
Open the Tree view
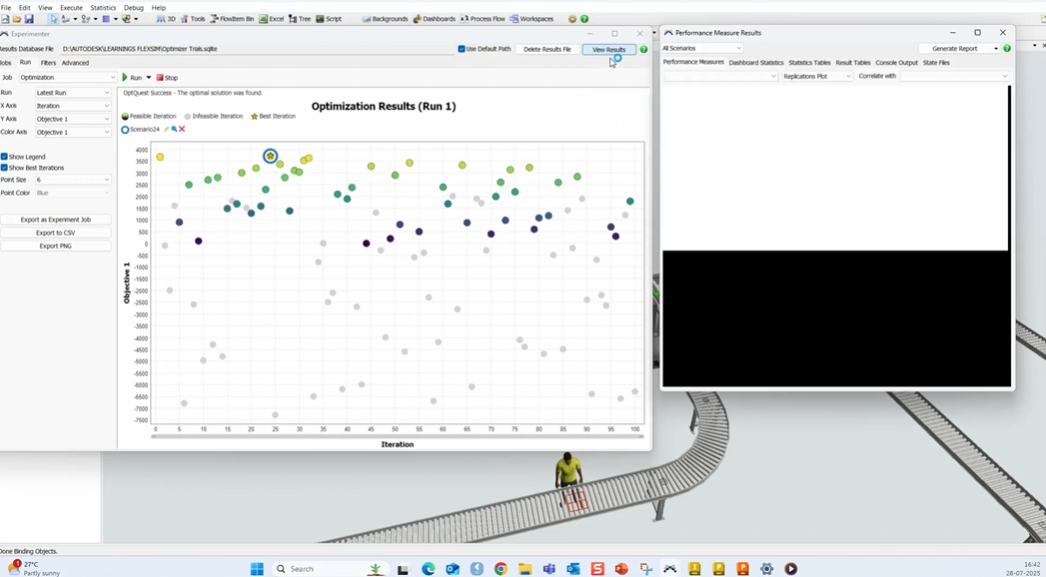click(x=299, y=18)
